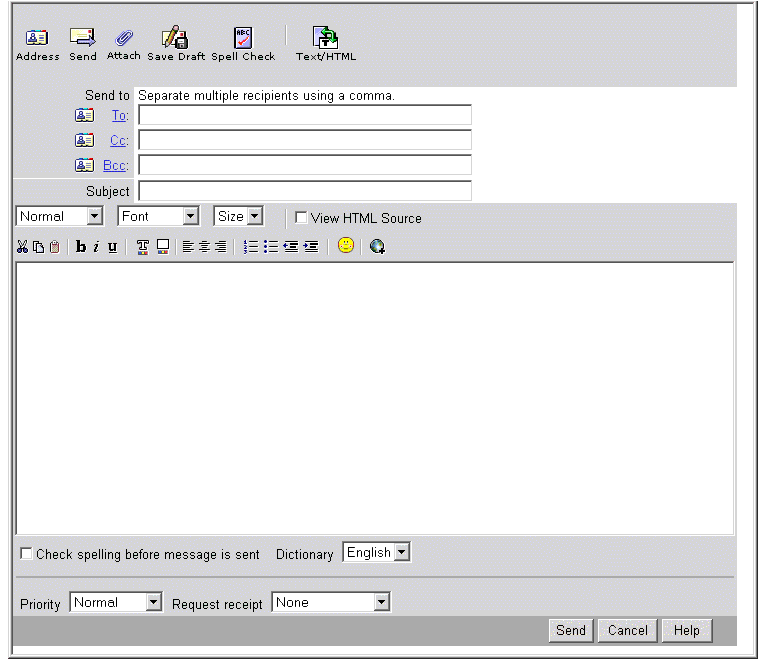The image size is (769, 660).
Task: Click inside the message body area
Action: [375, 398]
